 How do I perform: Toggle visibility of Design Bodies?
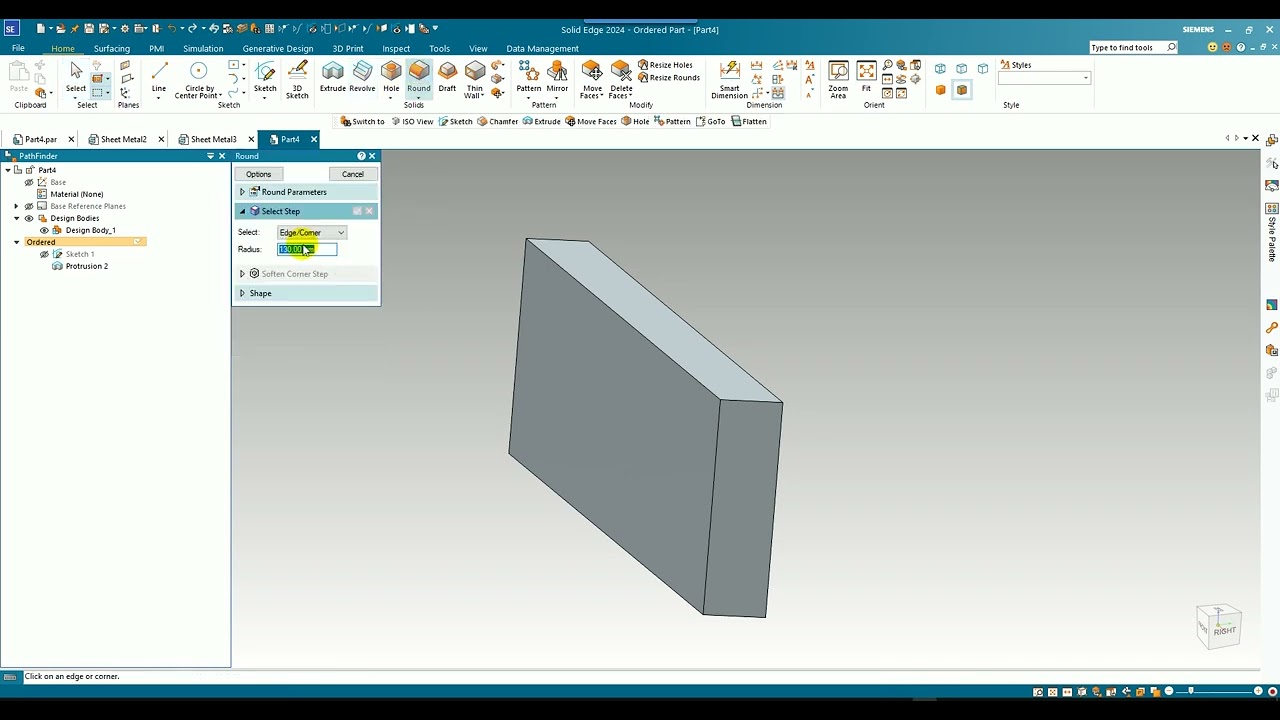click(x=29, y=218)
